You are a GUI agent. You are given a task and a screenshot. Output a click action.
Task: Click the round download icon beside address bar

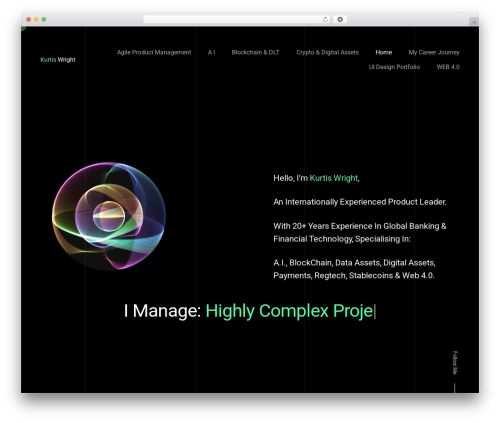click(x=340, y=19)
